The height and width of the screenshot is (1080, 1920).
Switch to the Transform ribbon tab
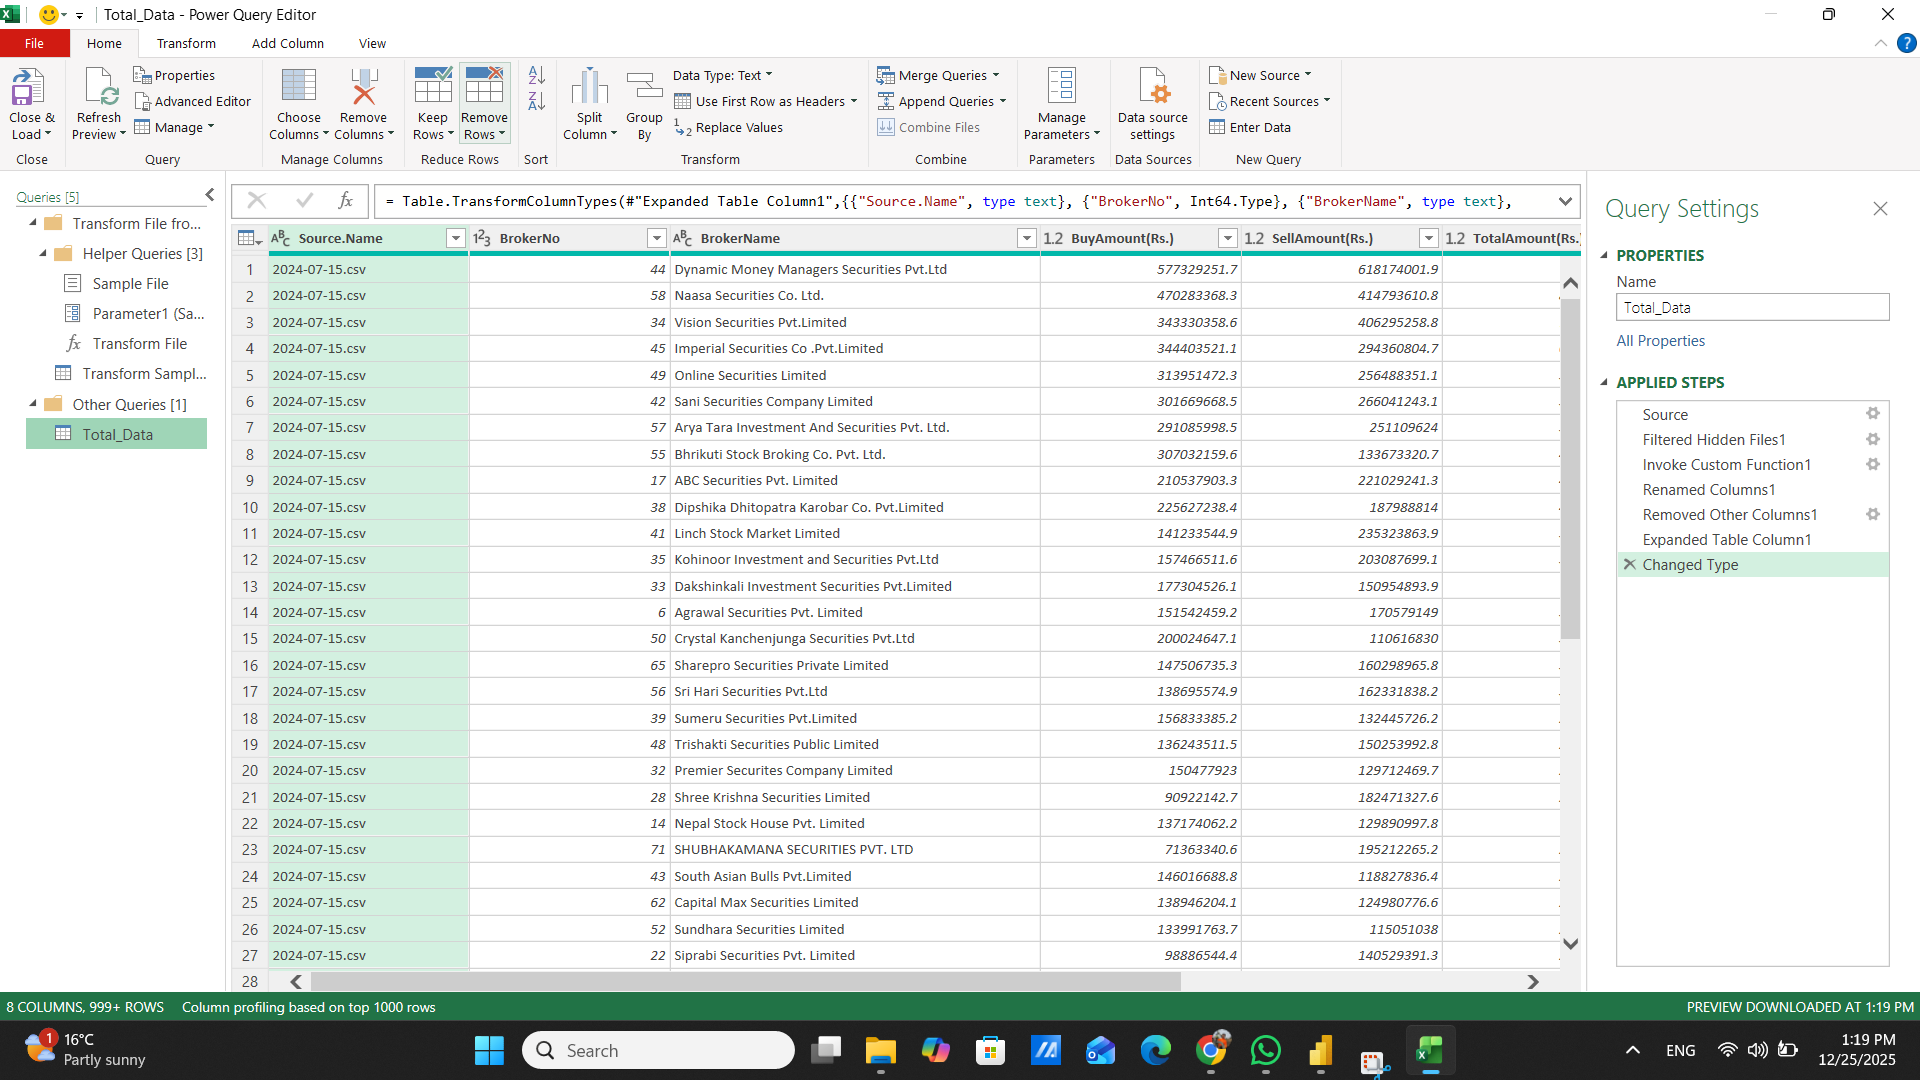pyautogui.click(x=186, y=43)
